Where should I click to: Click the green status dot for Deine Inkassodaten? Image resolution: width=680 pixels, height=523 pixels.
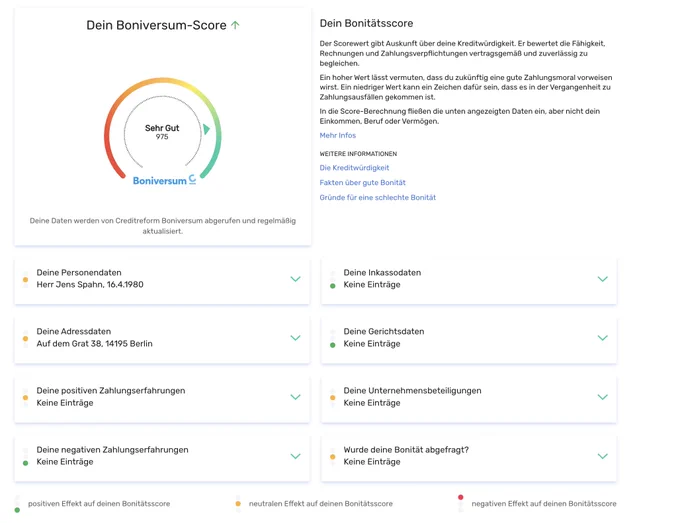pos(333,286)
